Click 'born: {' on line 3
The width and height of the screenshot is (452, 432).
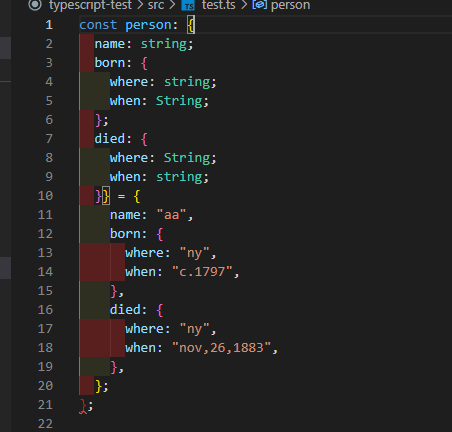click(x=121, y=63)
